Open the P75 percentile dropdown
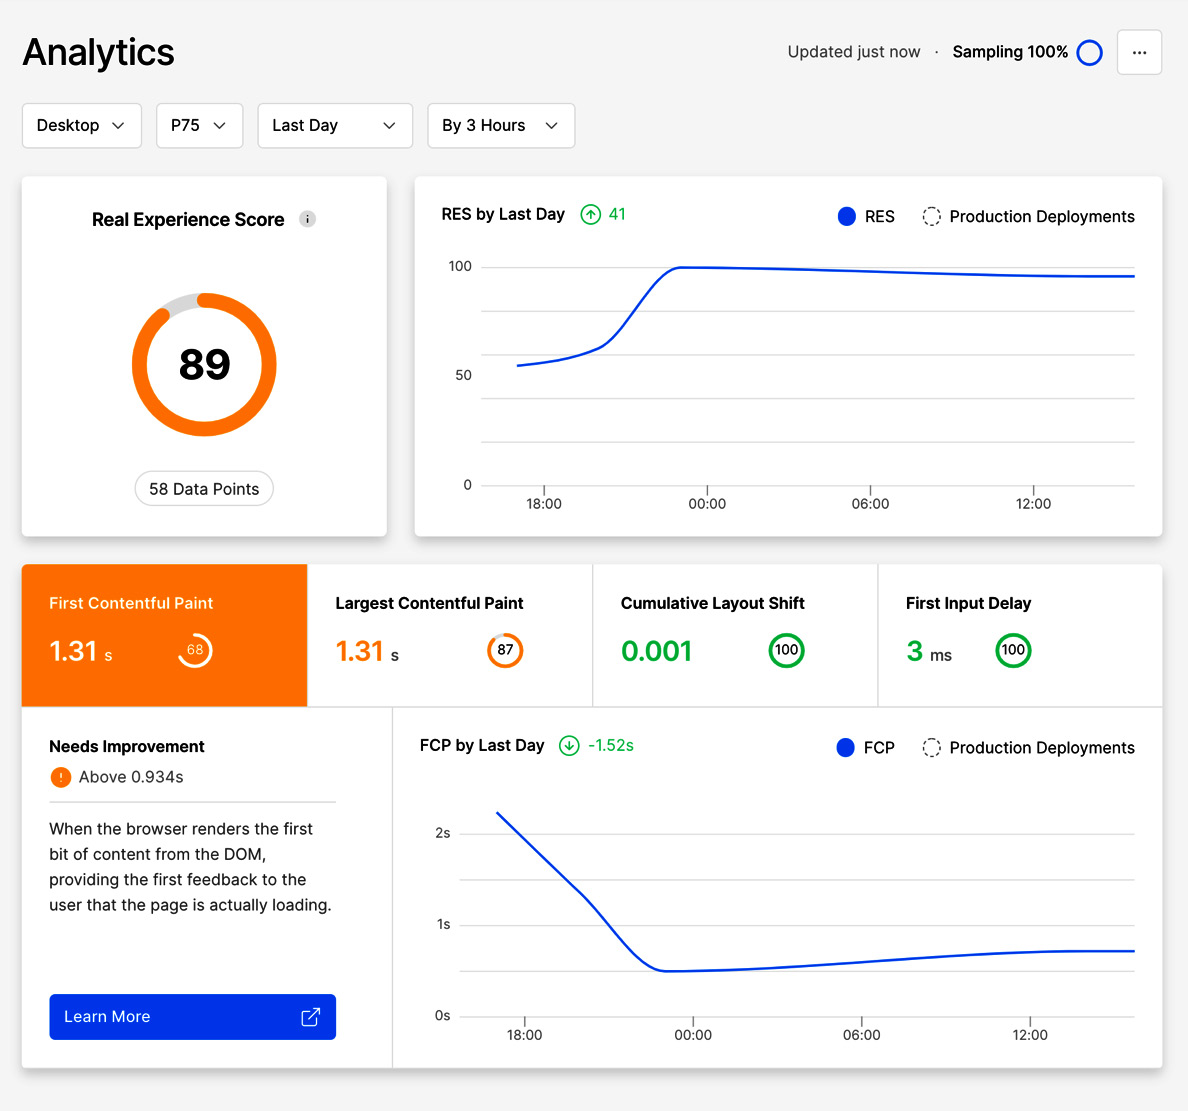The height and width of the screenshot is (1111, 1188). point(199,125)
